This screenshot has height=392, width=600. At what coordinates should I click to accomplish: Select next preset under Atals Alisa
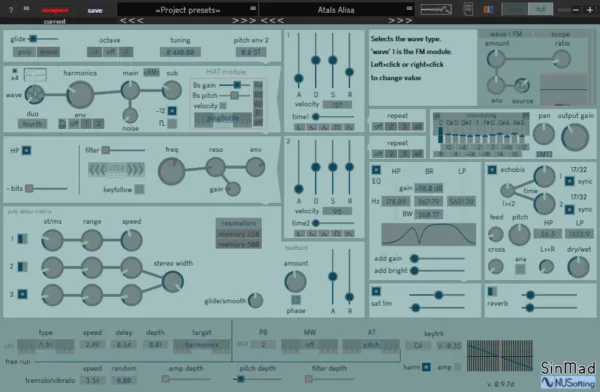click(400, 20)
